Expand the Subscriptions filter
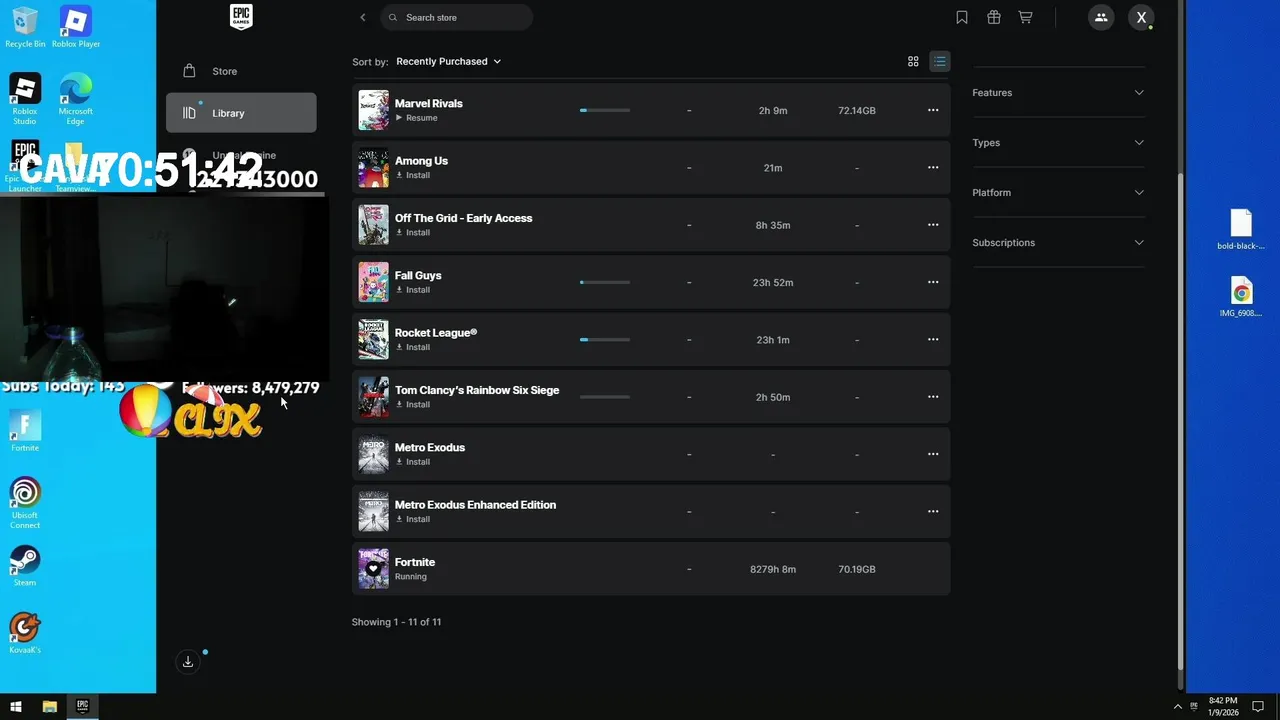Viewport: 1280px width, 720px height. (x=1058, y=243)
